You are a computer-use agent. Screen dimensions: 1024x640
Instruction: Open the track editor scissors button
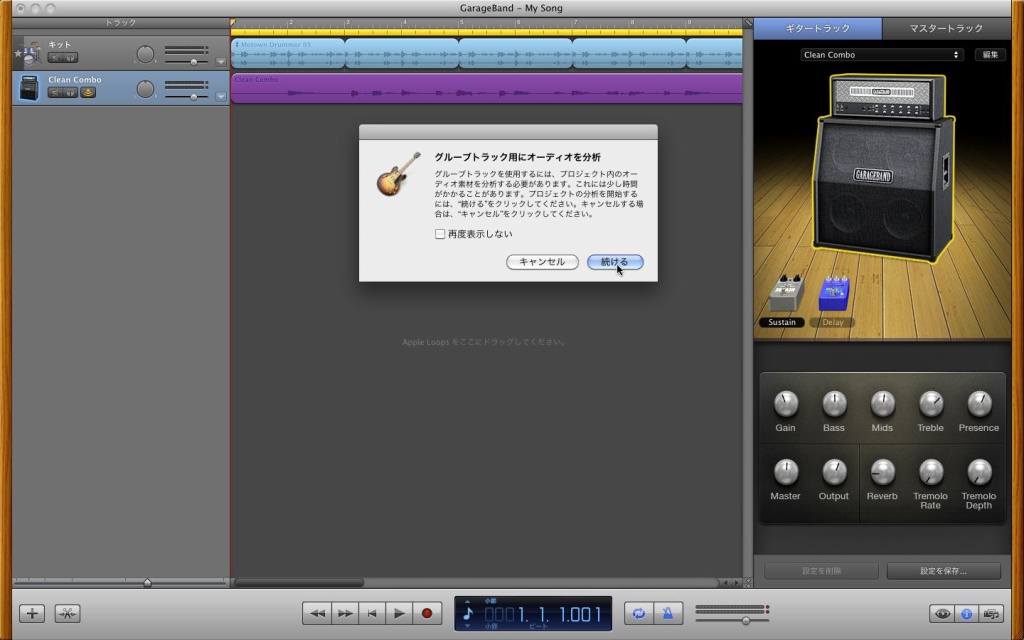(x=67, y=614)
